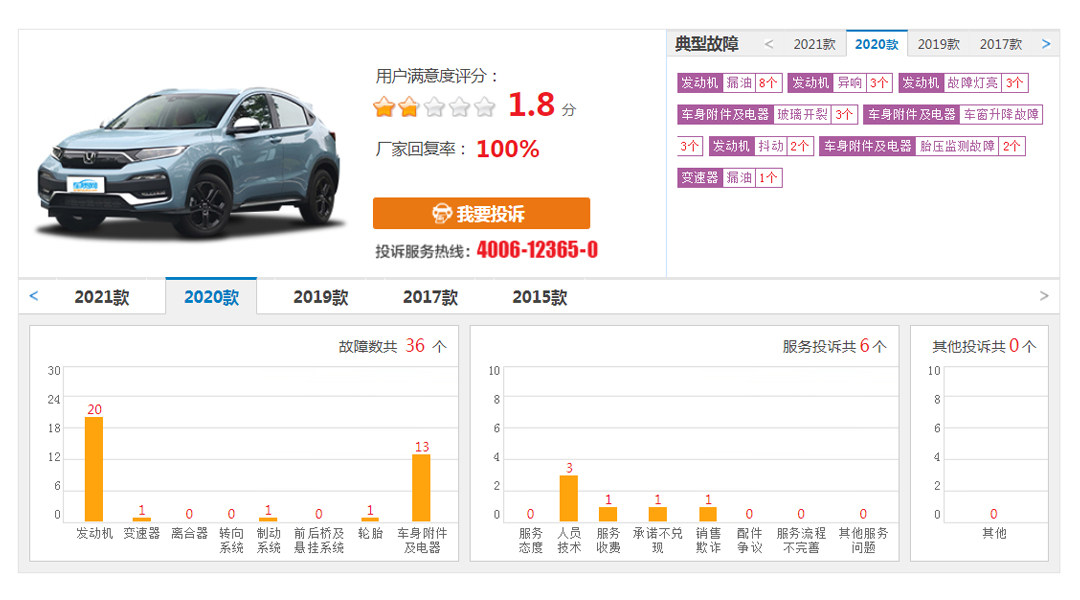Click the 故障数共 36 个 total text
Screen dimensions: 1080x600
click(393, 346)
